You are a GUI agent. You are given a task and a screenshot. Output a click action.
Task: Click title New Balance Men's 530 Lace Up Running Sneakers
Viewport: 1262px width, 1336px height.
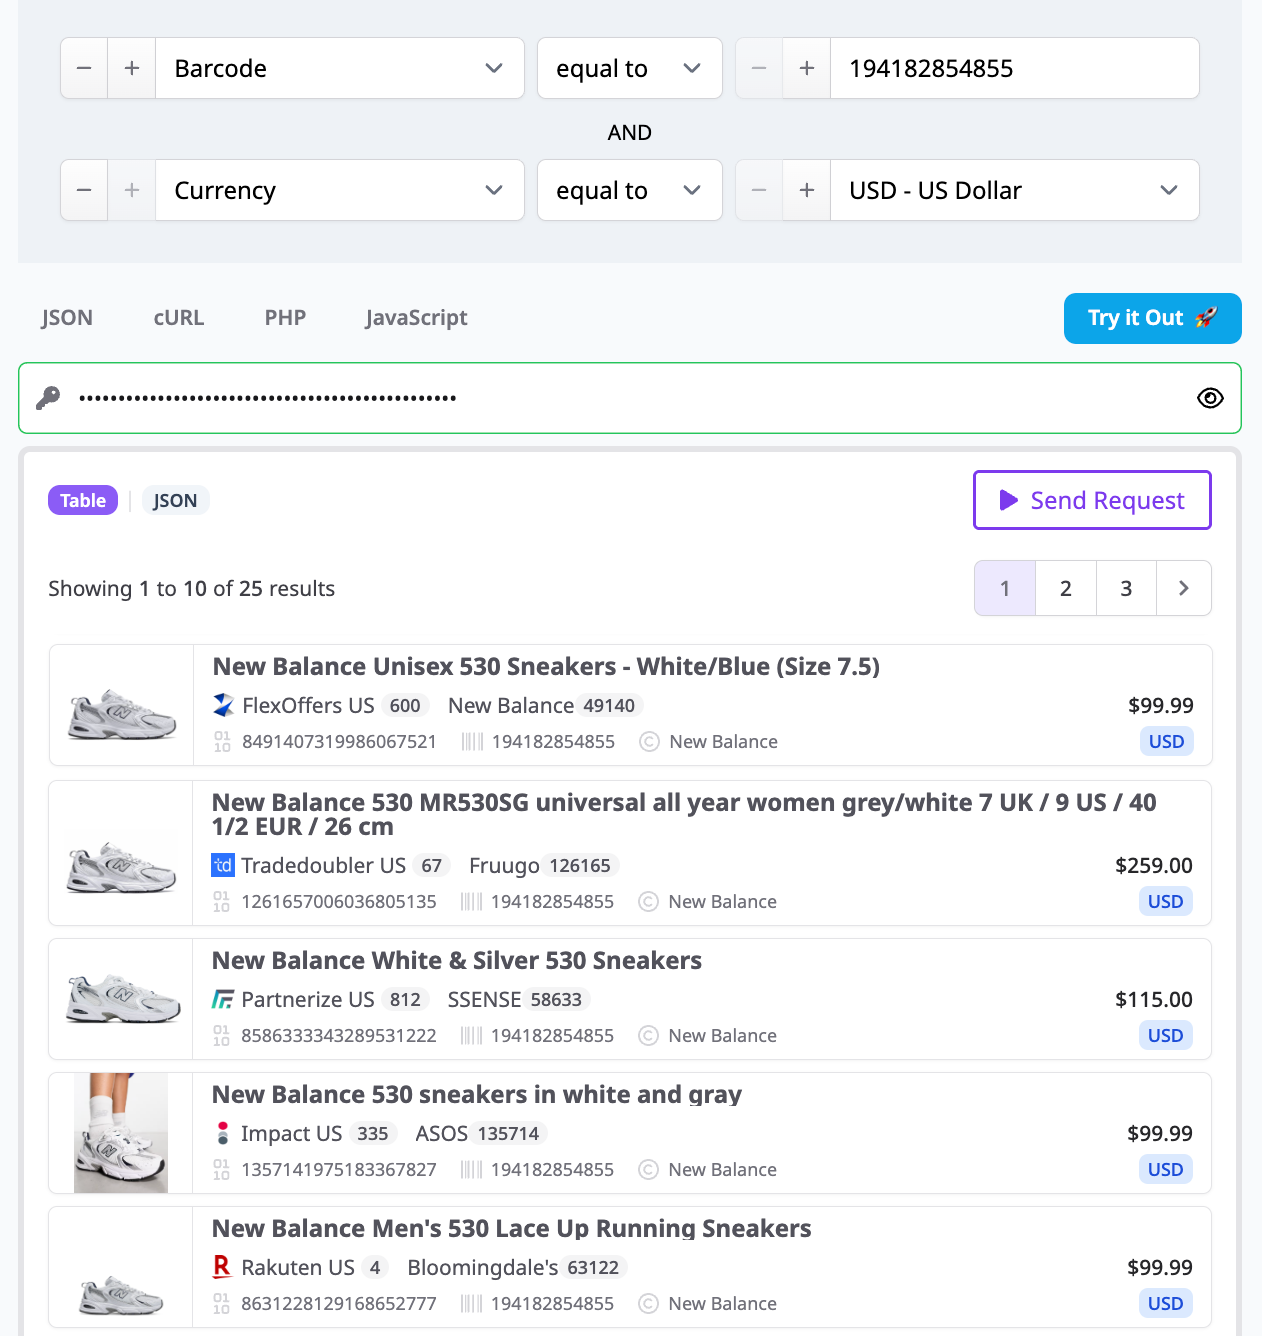tap(512, 1228)
